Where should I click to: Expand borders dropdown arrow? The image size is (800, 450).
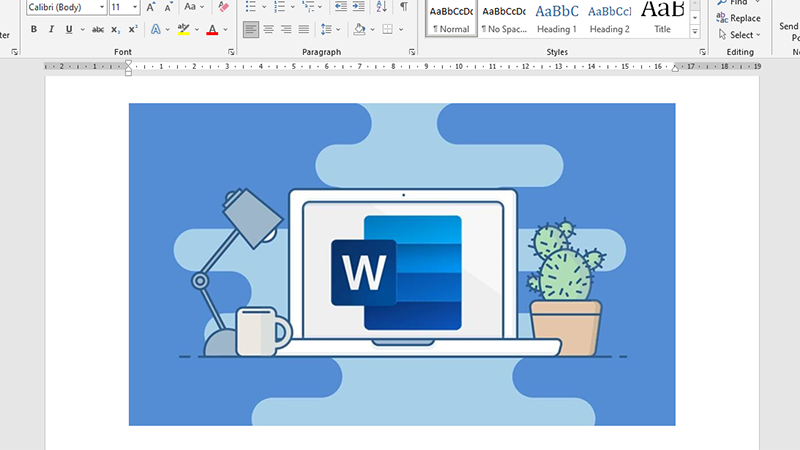point(401,29)
